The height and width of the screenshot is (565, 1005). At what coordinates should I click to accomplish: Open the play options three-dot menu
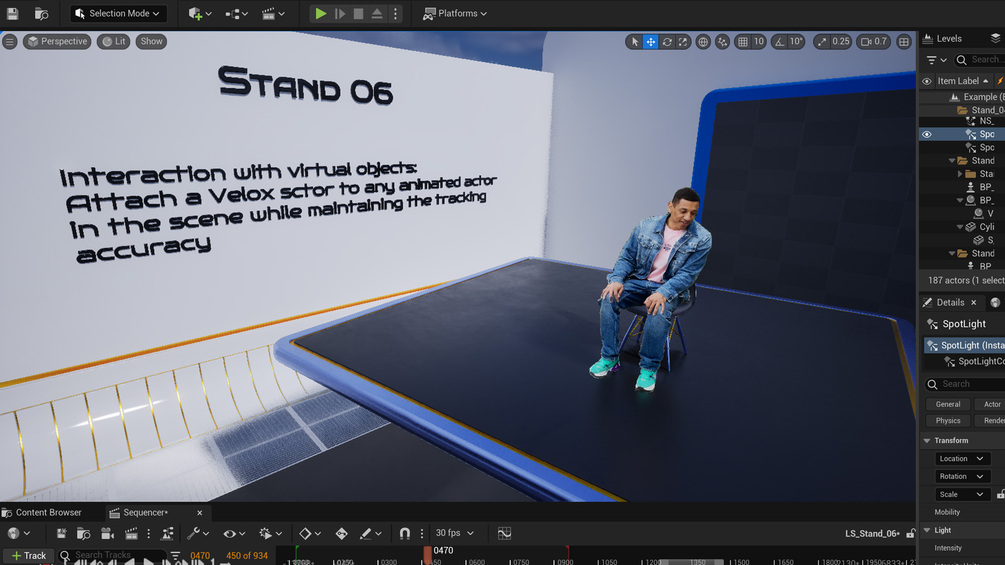(x=395, y=13)
